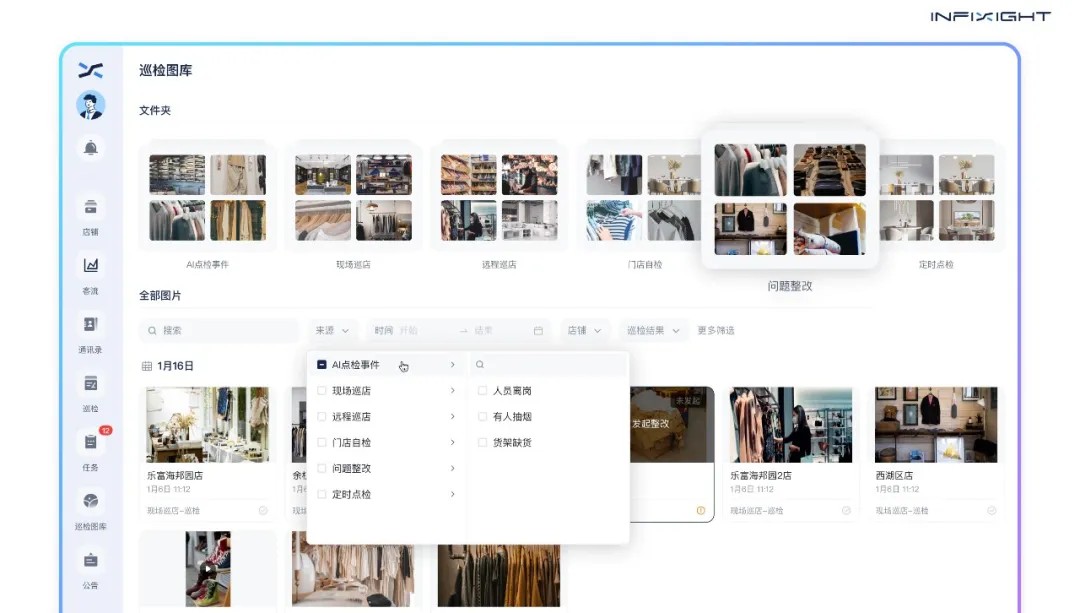Screen dimensions: 1080x613
Task: Open the 任务 sidebar icon with badge
Action: click(x=90, y=442)
